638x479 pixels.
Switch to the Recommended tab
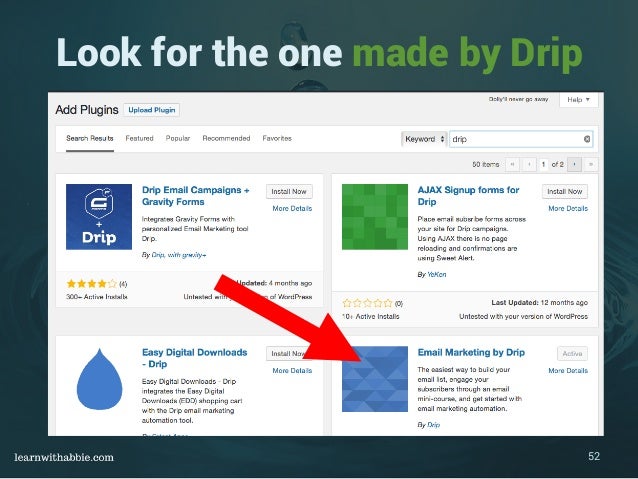coord(226,138)
